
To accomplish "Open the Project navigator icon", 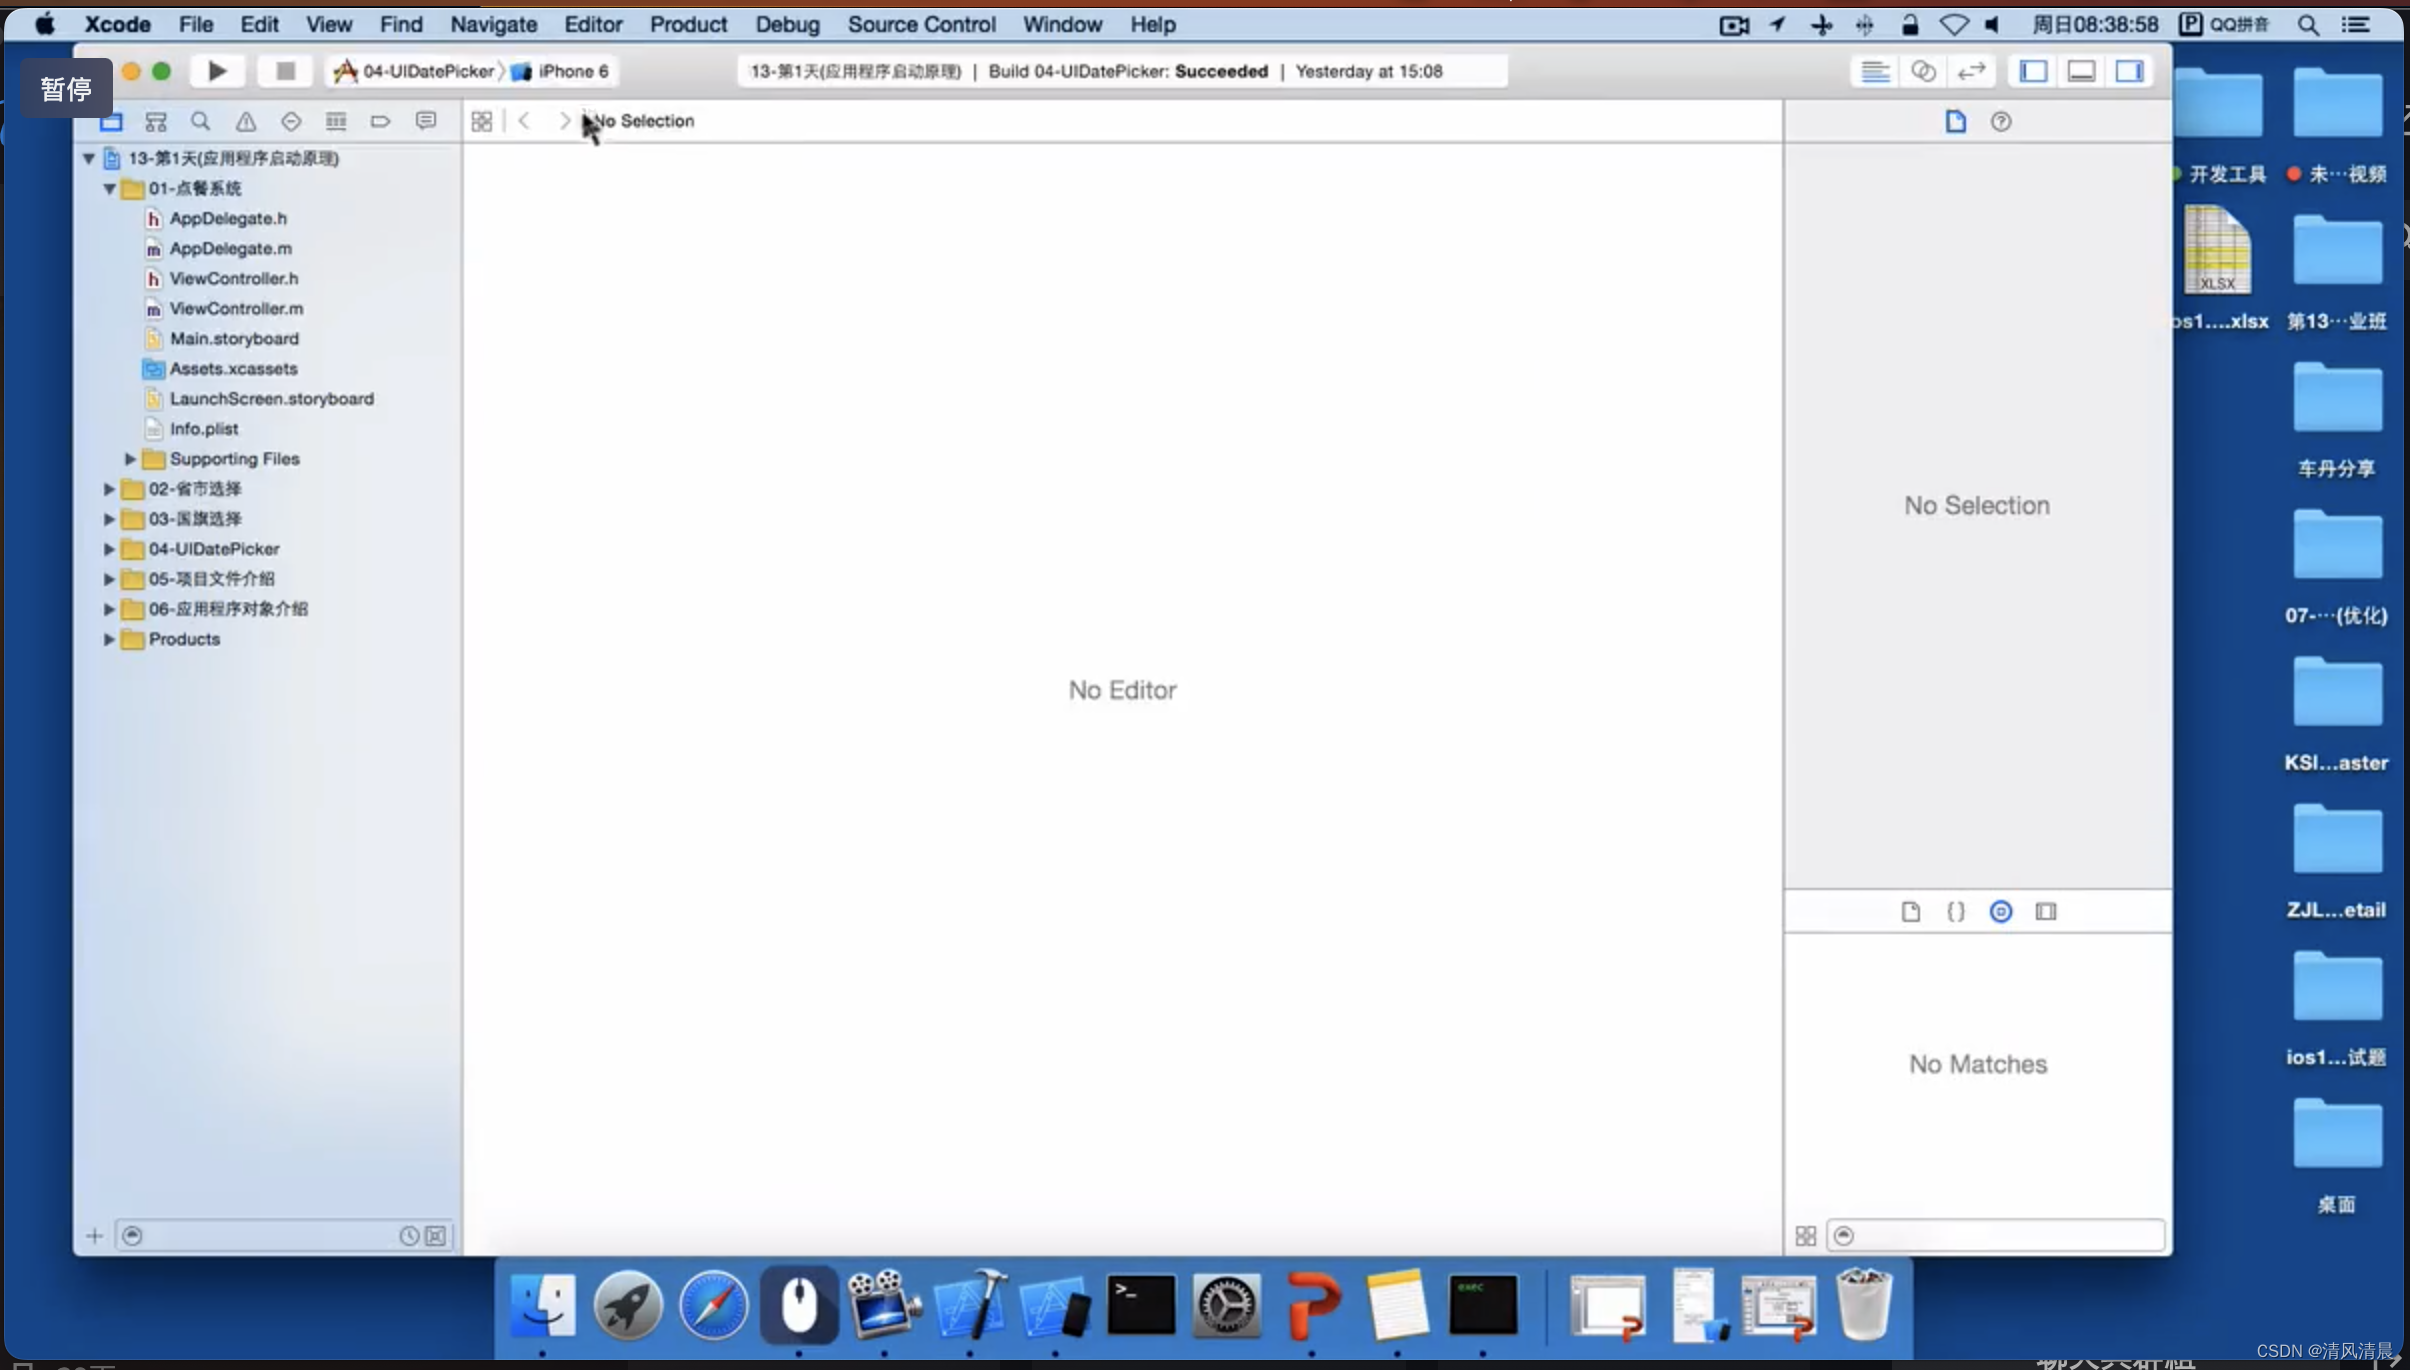I will point(111,122).
